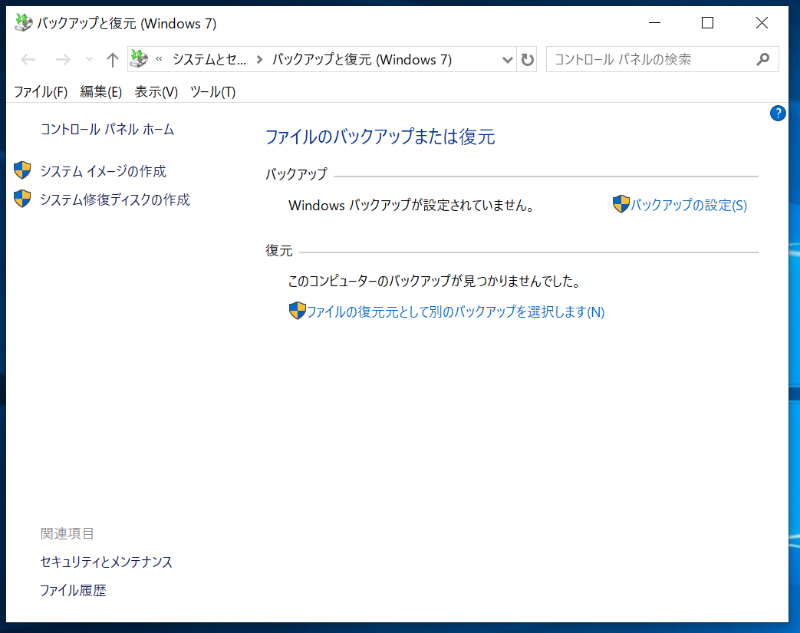Viewport: 800px width, 633px height.
Task: Click the Forward arrow navigation button
Action: [x=62, y=60]
